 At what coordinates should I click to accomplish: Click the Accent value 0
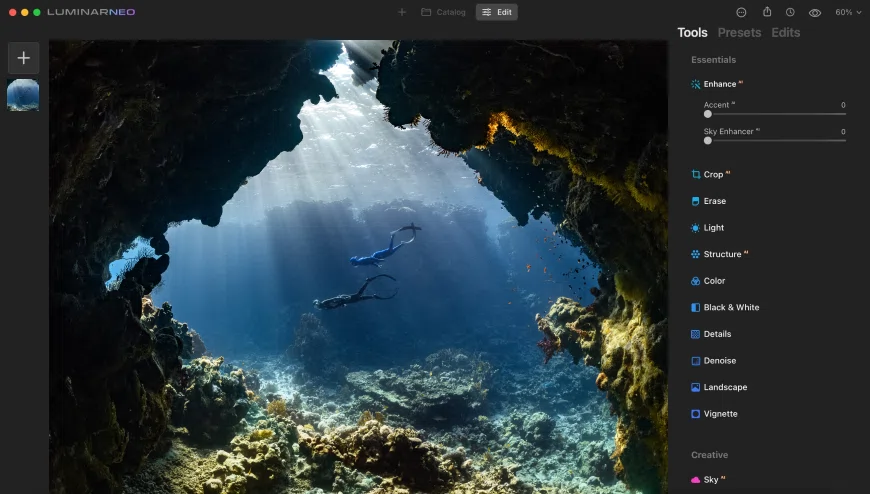[843, 105]
